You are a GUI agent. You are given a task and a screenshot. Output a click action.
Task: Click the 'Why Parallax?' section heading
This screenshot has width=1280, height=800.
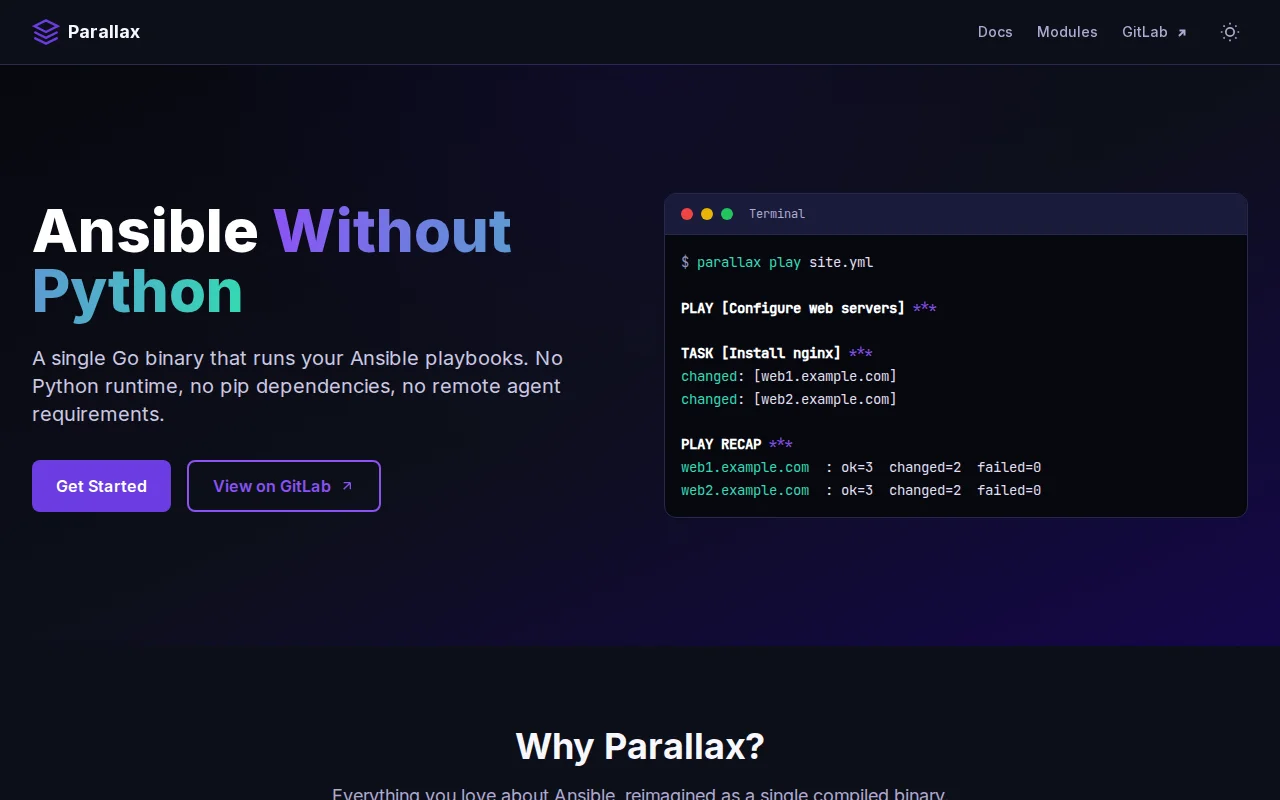point(640,746)
